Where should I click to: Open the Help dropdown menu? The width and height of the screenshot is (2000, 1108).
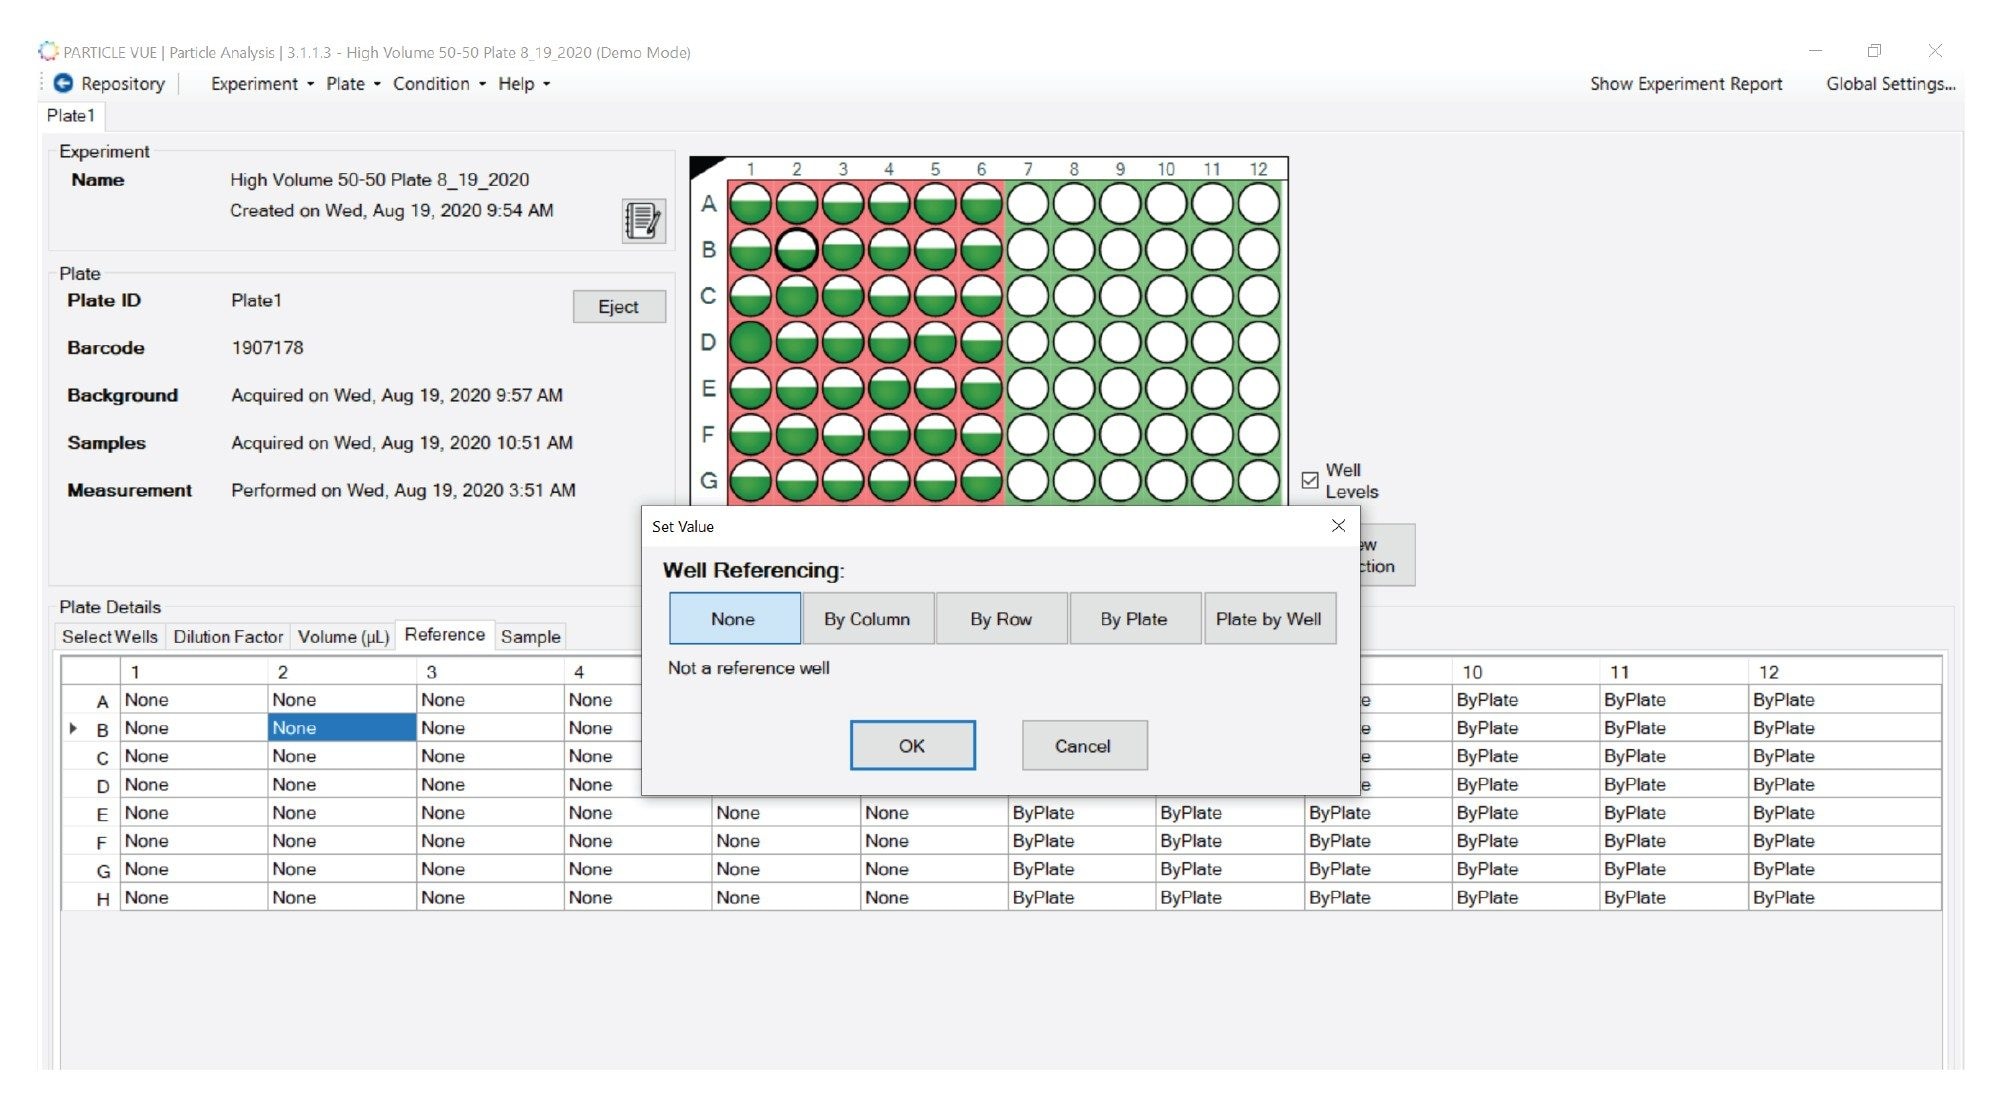tap(518, 84)
